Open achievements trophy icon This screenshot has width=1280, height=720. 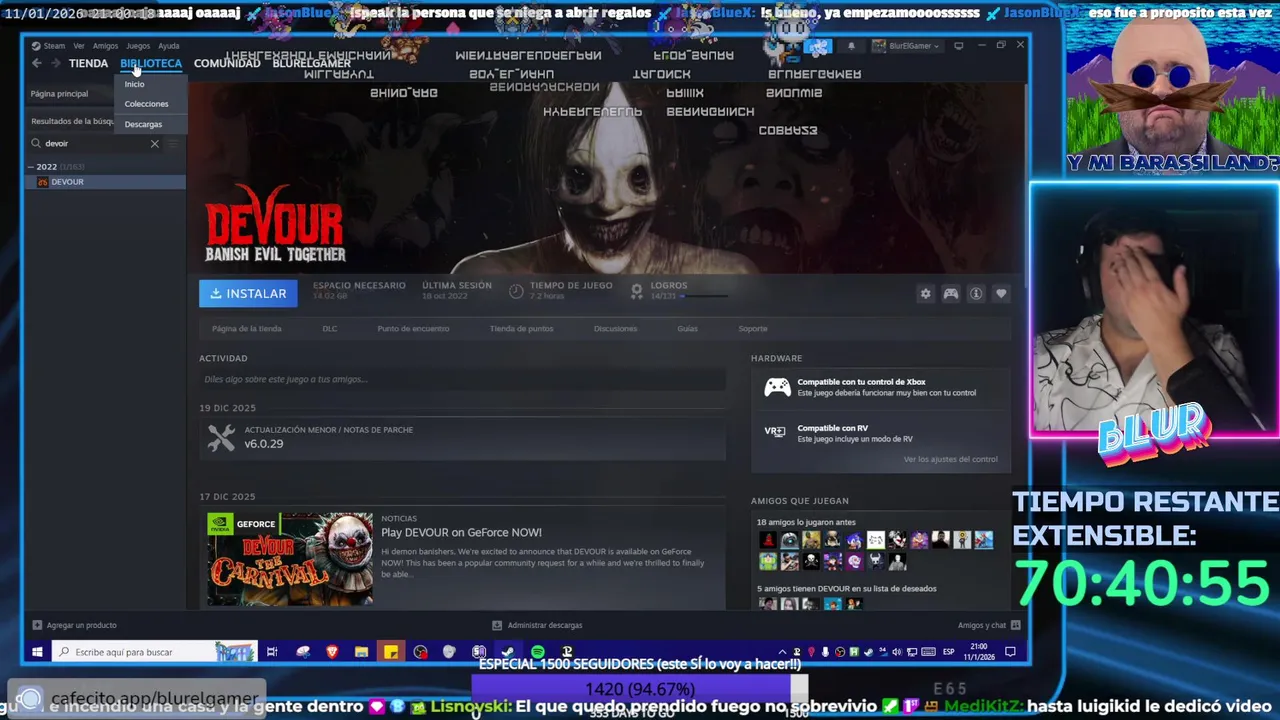point(636,290)
